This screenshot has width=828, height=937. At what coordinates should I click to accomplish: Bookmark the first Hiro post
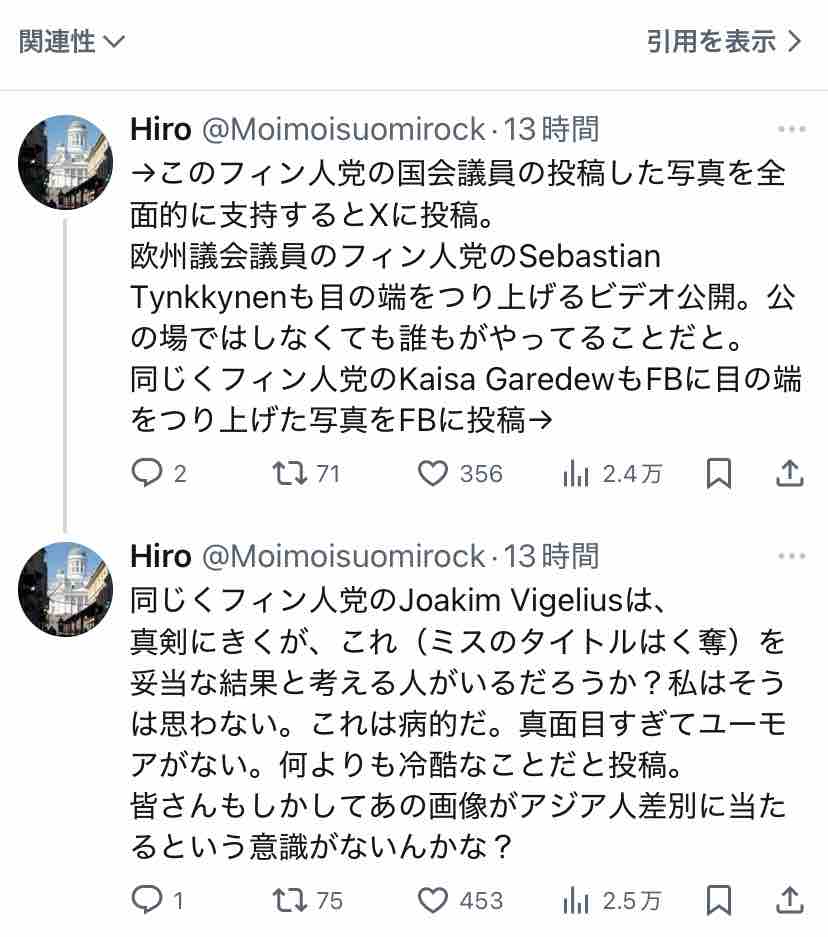click(x=718, y=473)
